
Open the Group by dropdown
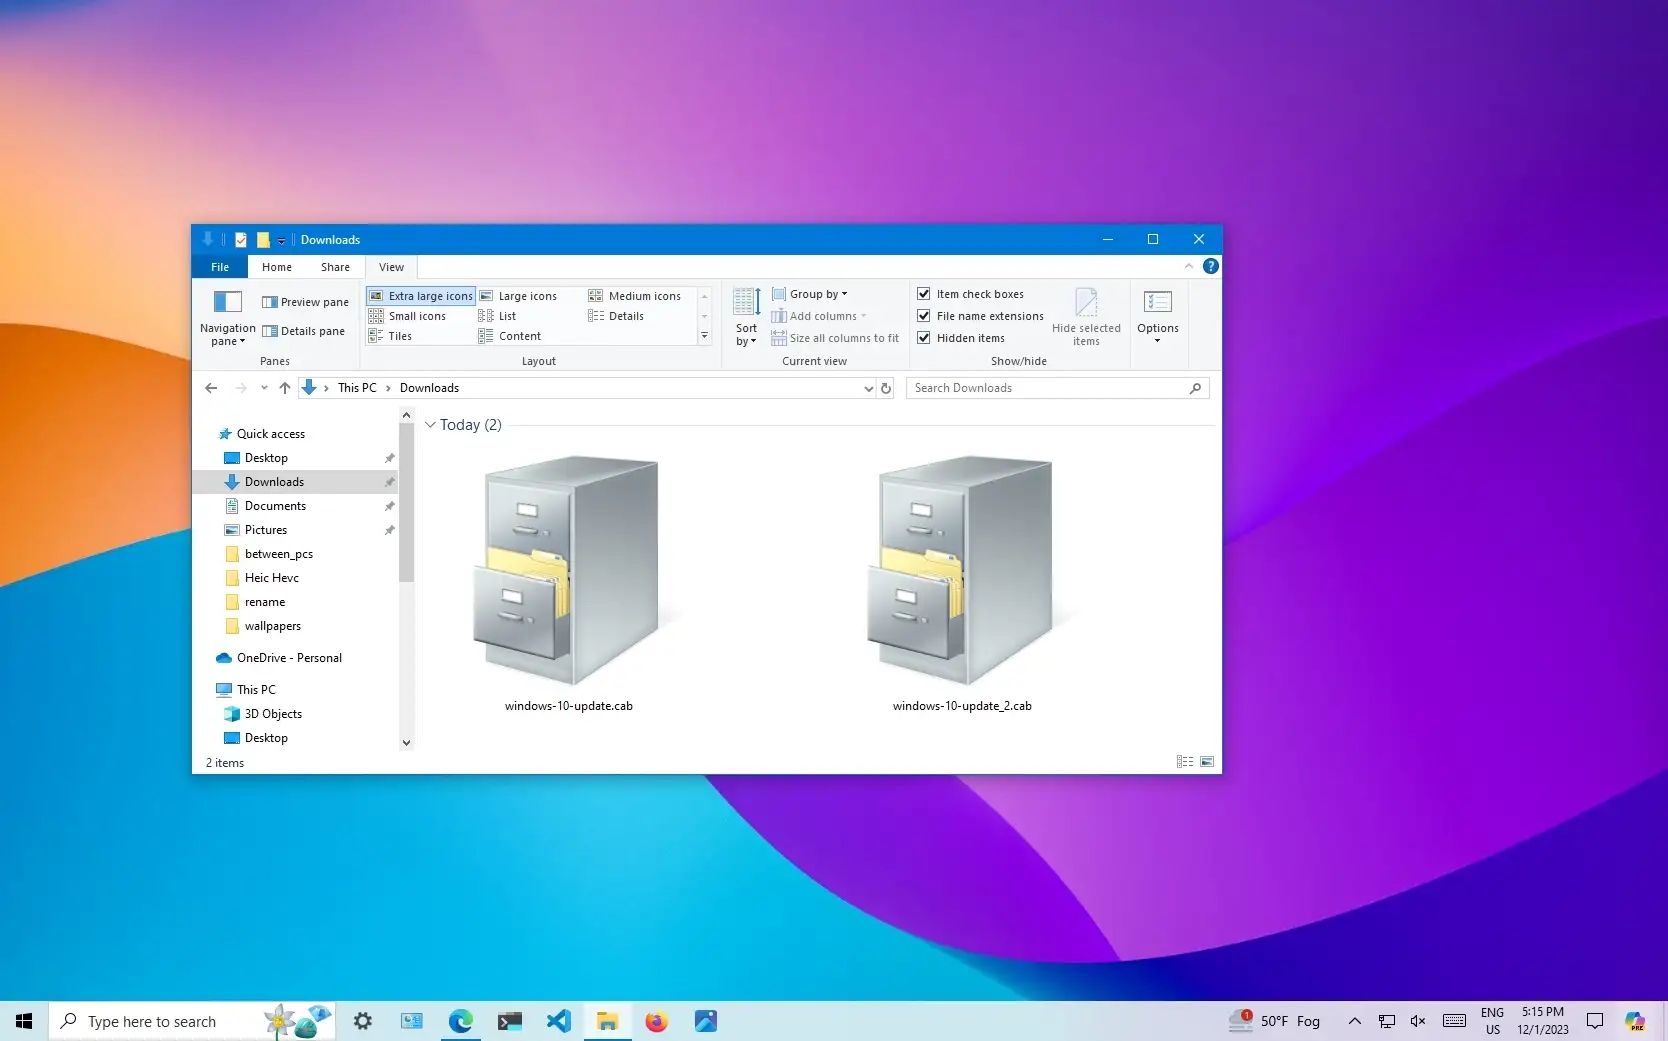(810, 293)
